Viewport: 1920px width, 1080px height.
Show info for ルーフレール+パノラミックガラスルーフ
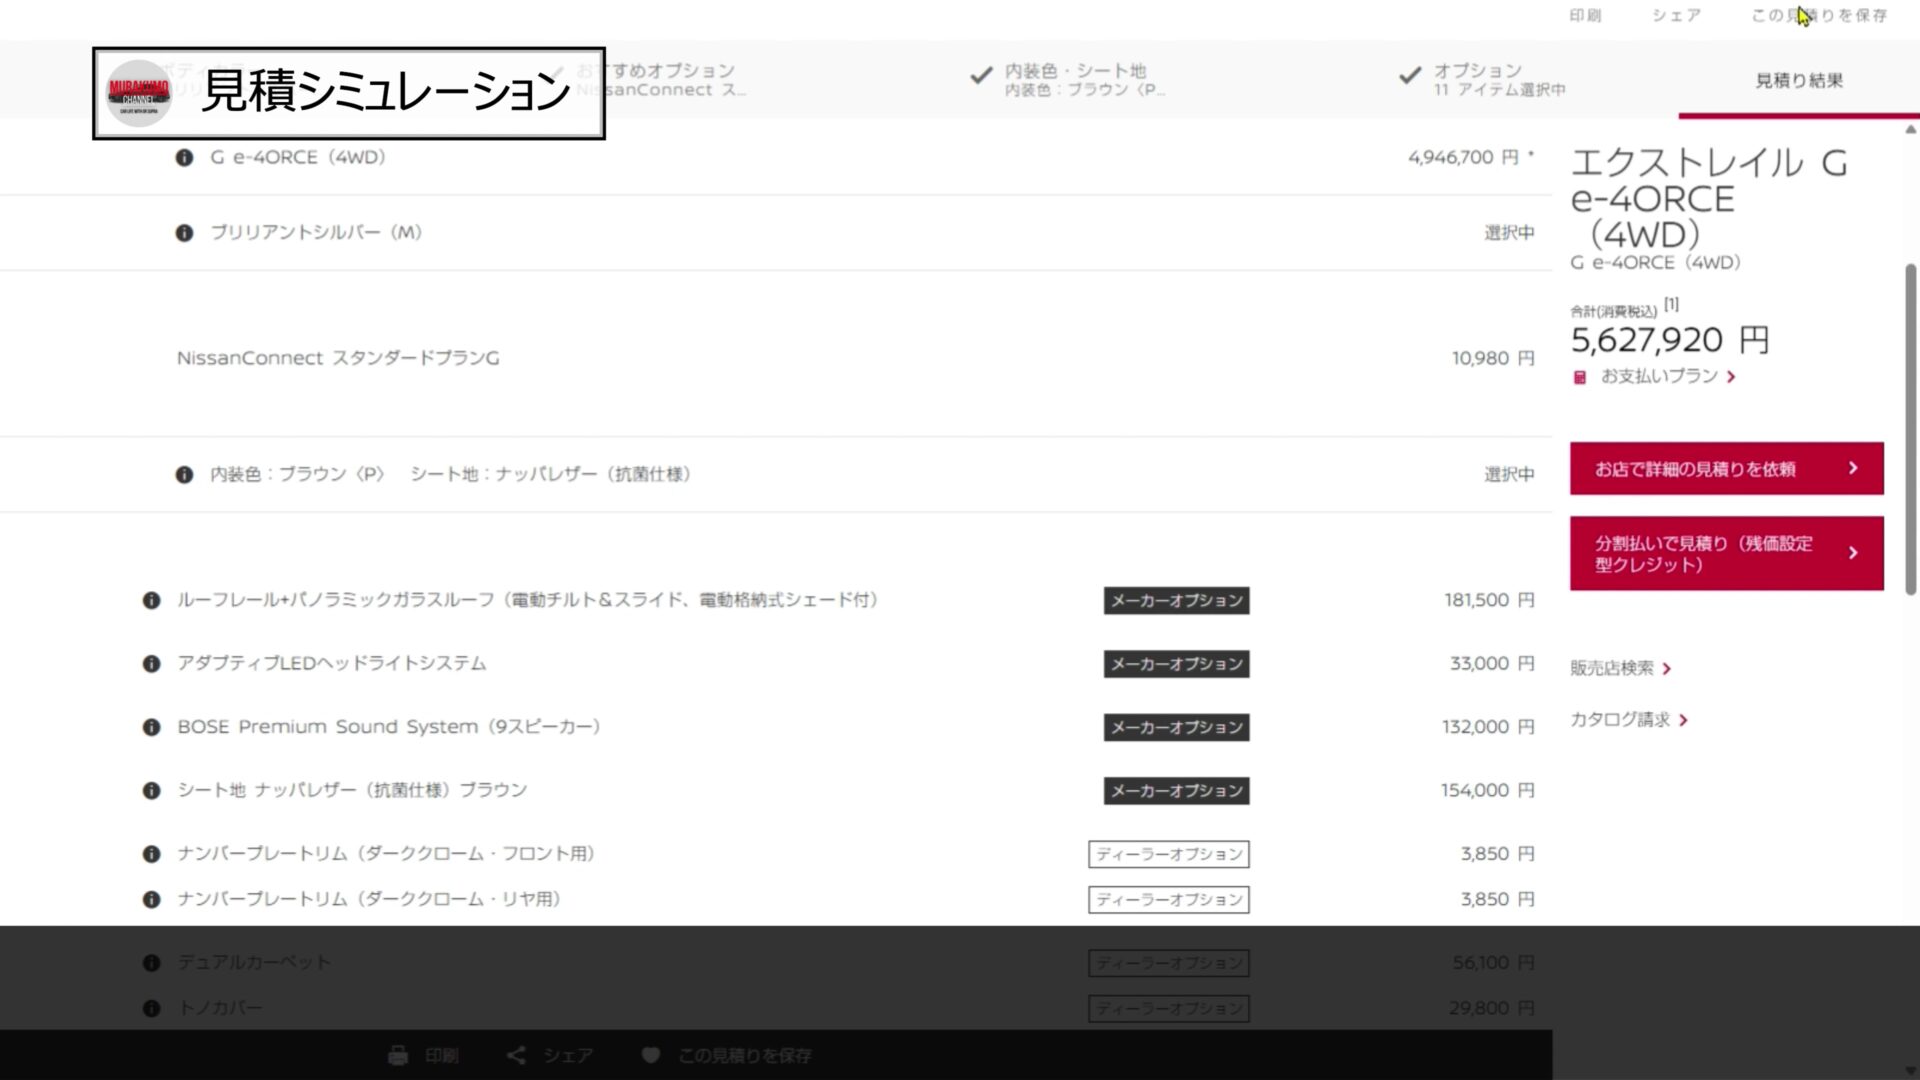tap(151, 601)
